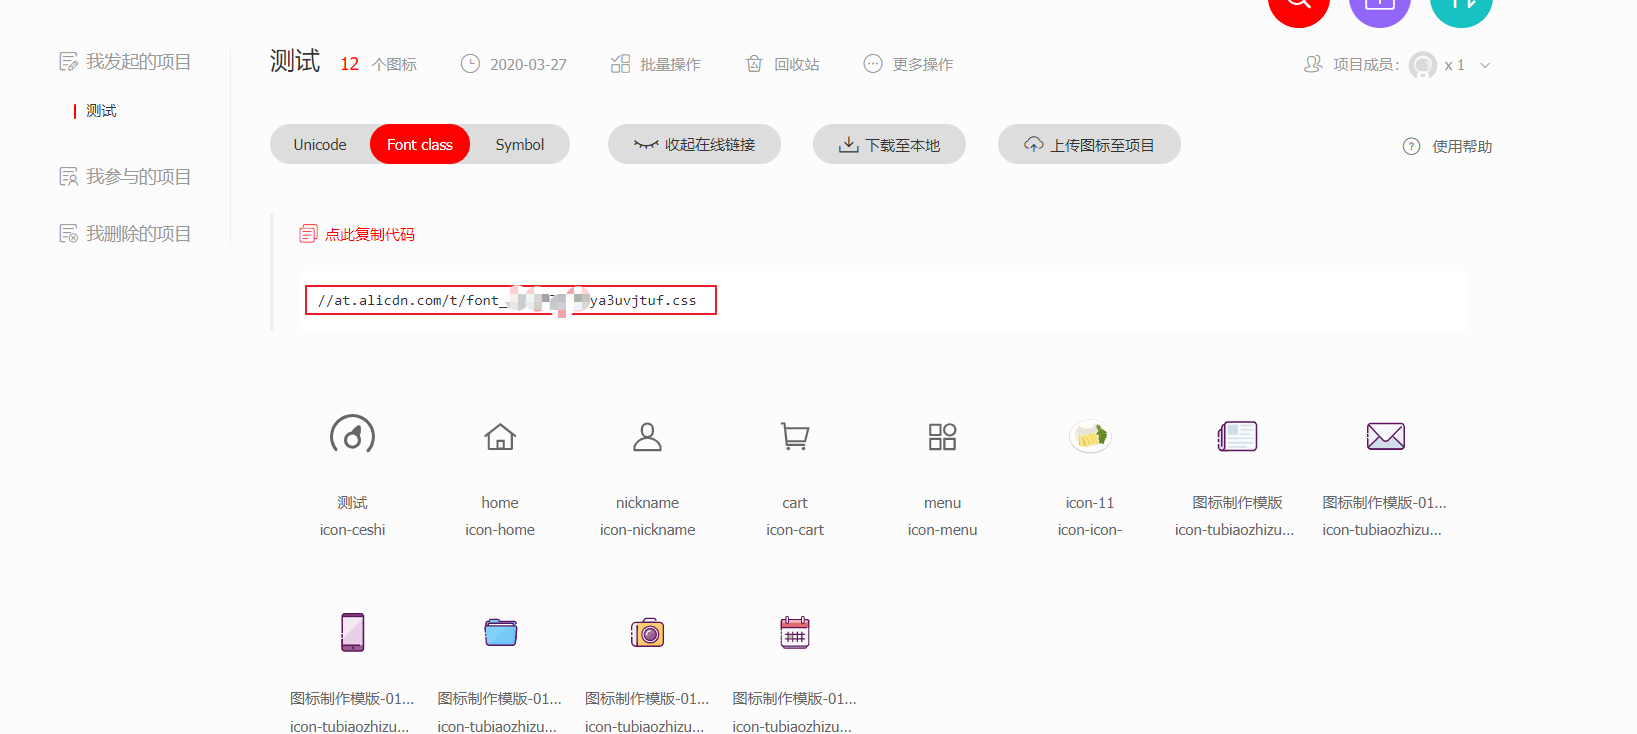
Task: Click the 使用帮助 question mark icon
Action: pyautogui.click(x=1411, y=146)
